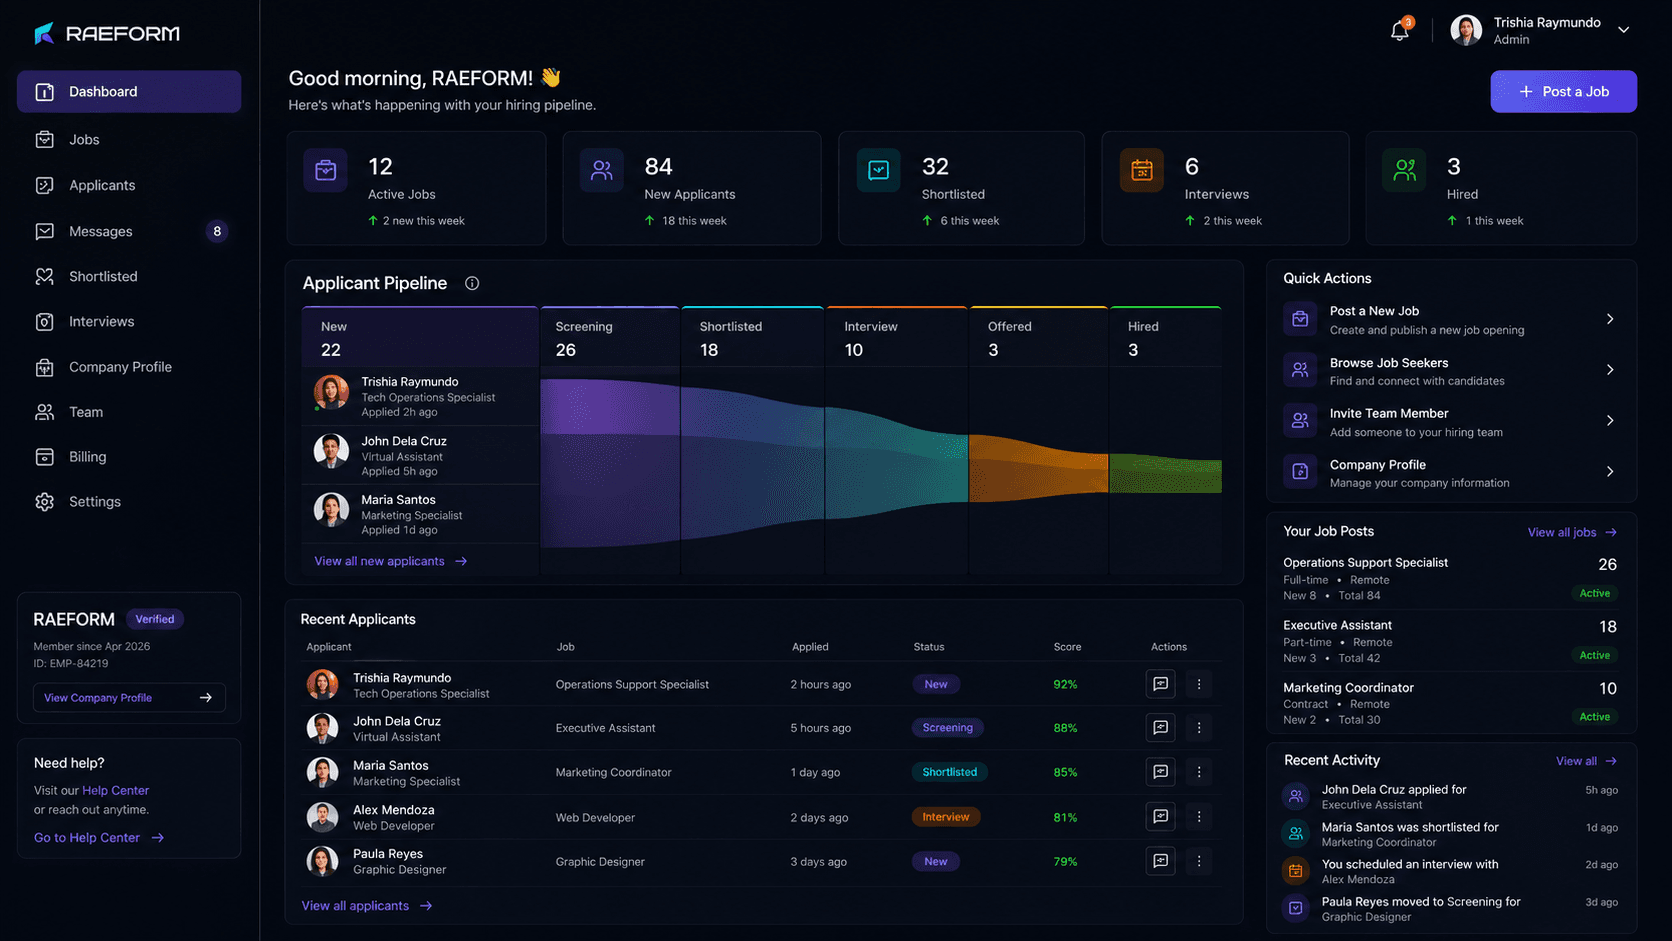This screenshot has width=1672, height=941.
Task: Click View all applicants link
Action: coord(367,906)
